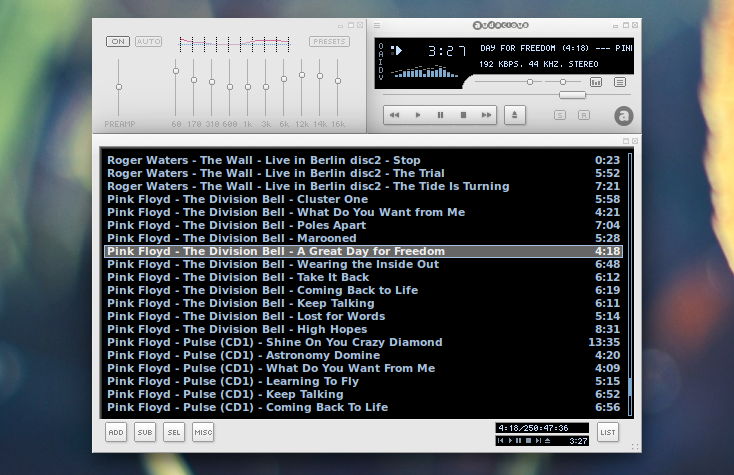Image resolution: width=734 pixels, height=475 pixels.
Task: Toggle the equalizer window button
Action: coord(595,82)
